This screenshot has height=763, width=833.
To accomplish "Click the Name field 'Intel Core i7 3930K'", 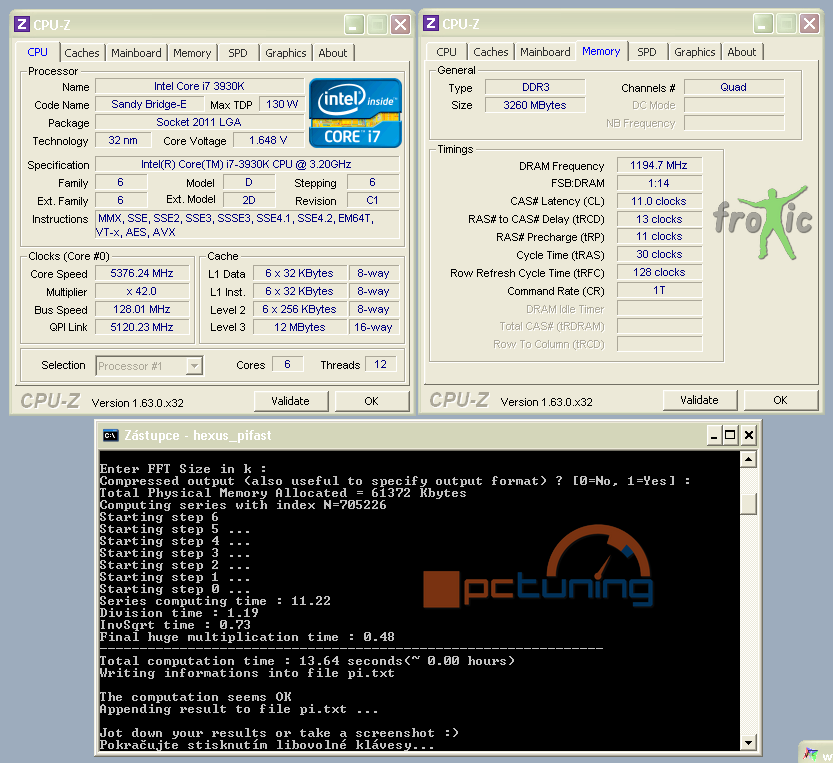I will [199, 86].
